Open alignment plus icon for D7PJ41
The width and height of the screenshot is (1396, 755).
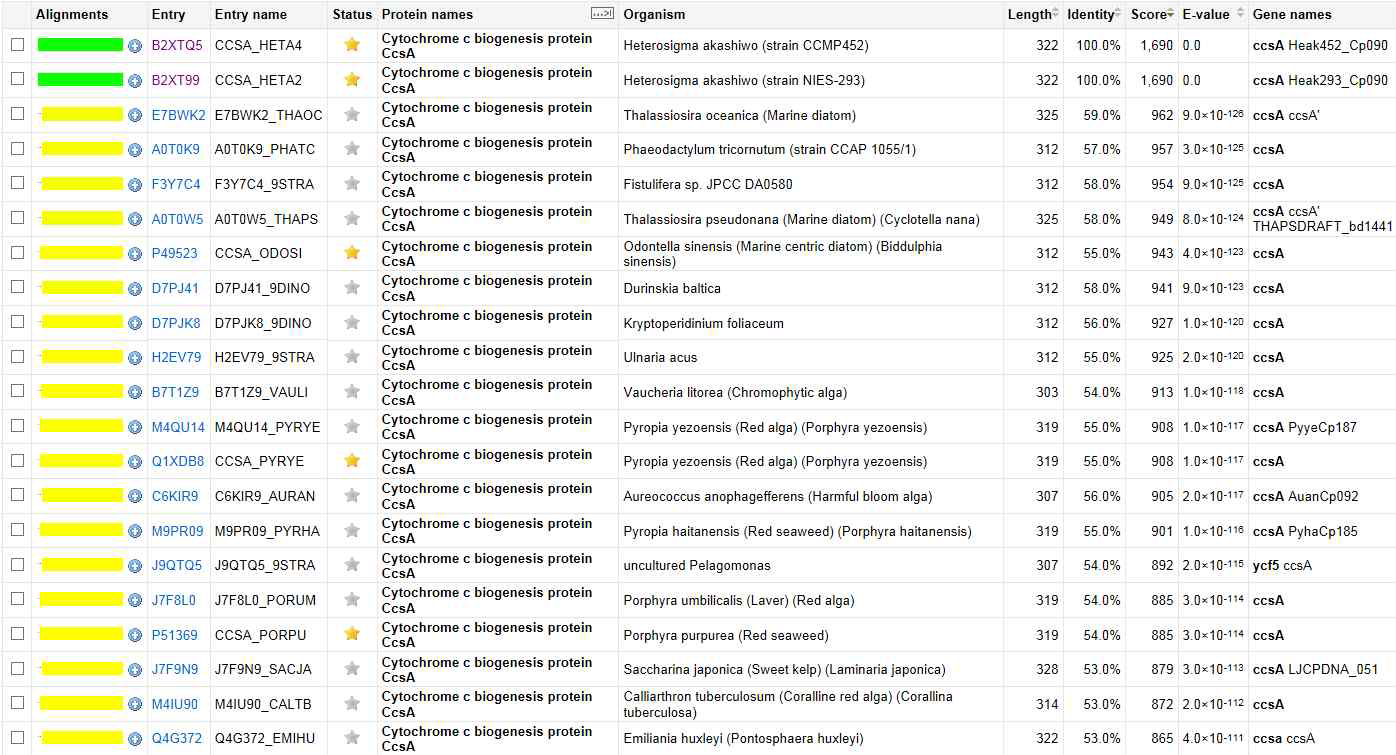[135, 288]
